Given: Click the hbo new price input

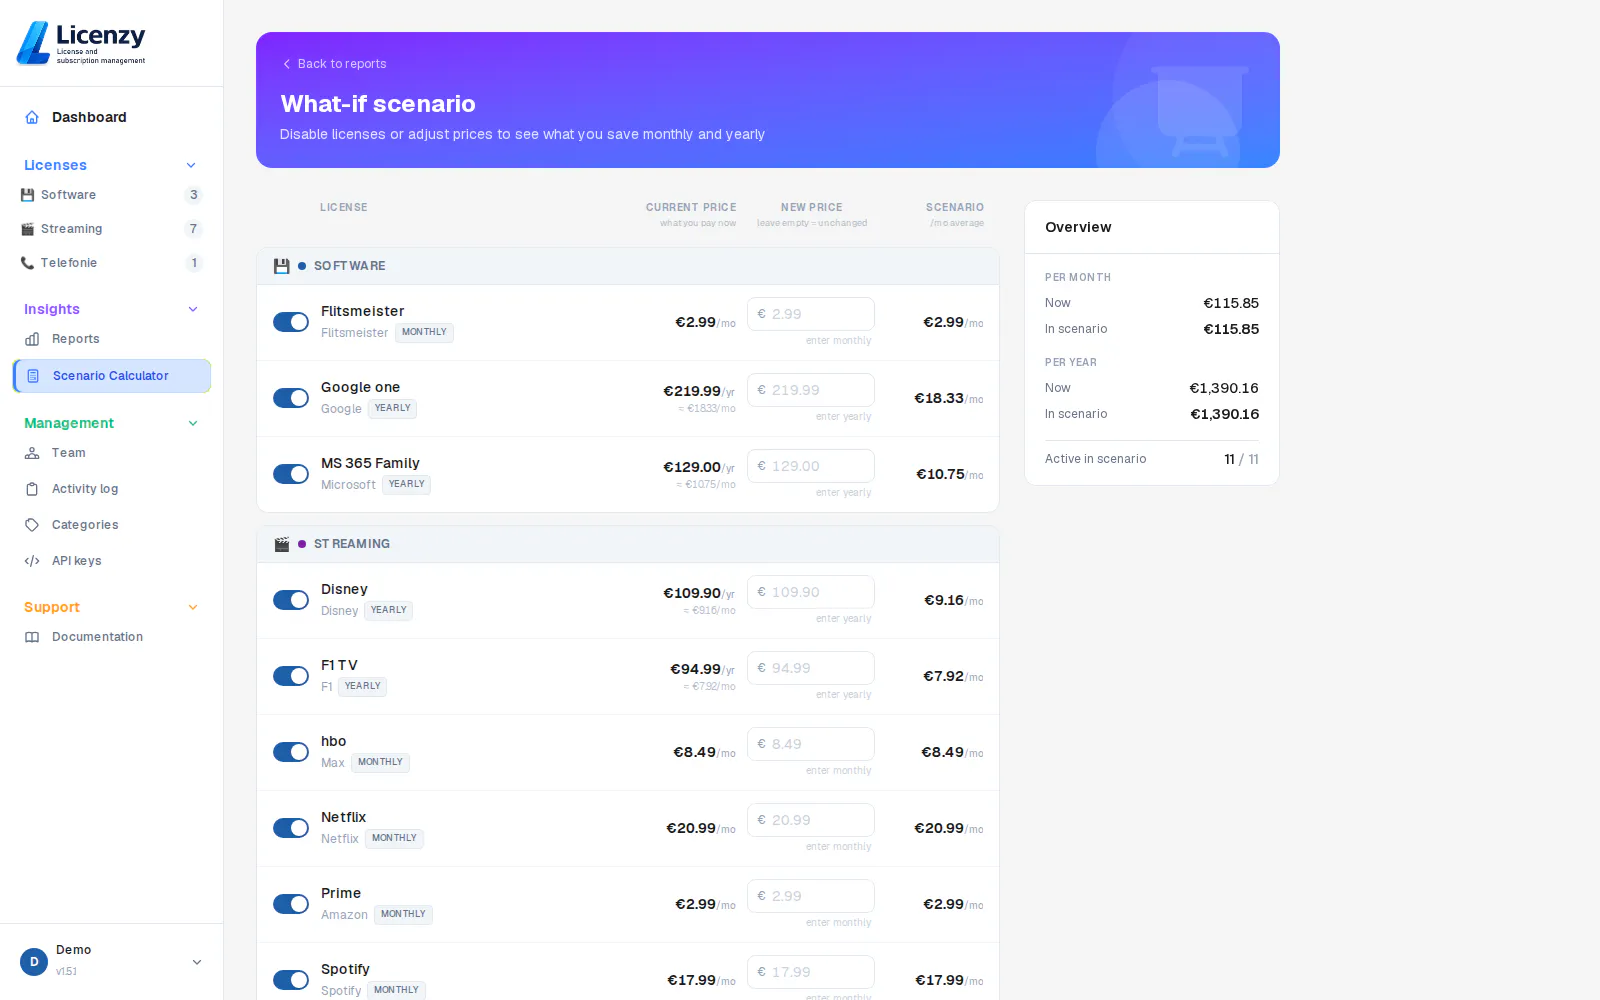Looking at the screenshot, I should [x=811, y=744].
